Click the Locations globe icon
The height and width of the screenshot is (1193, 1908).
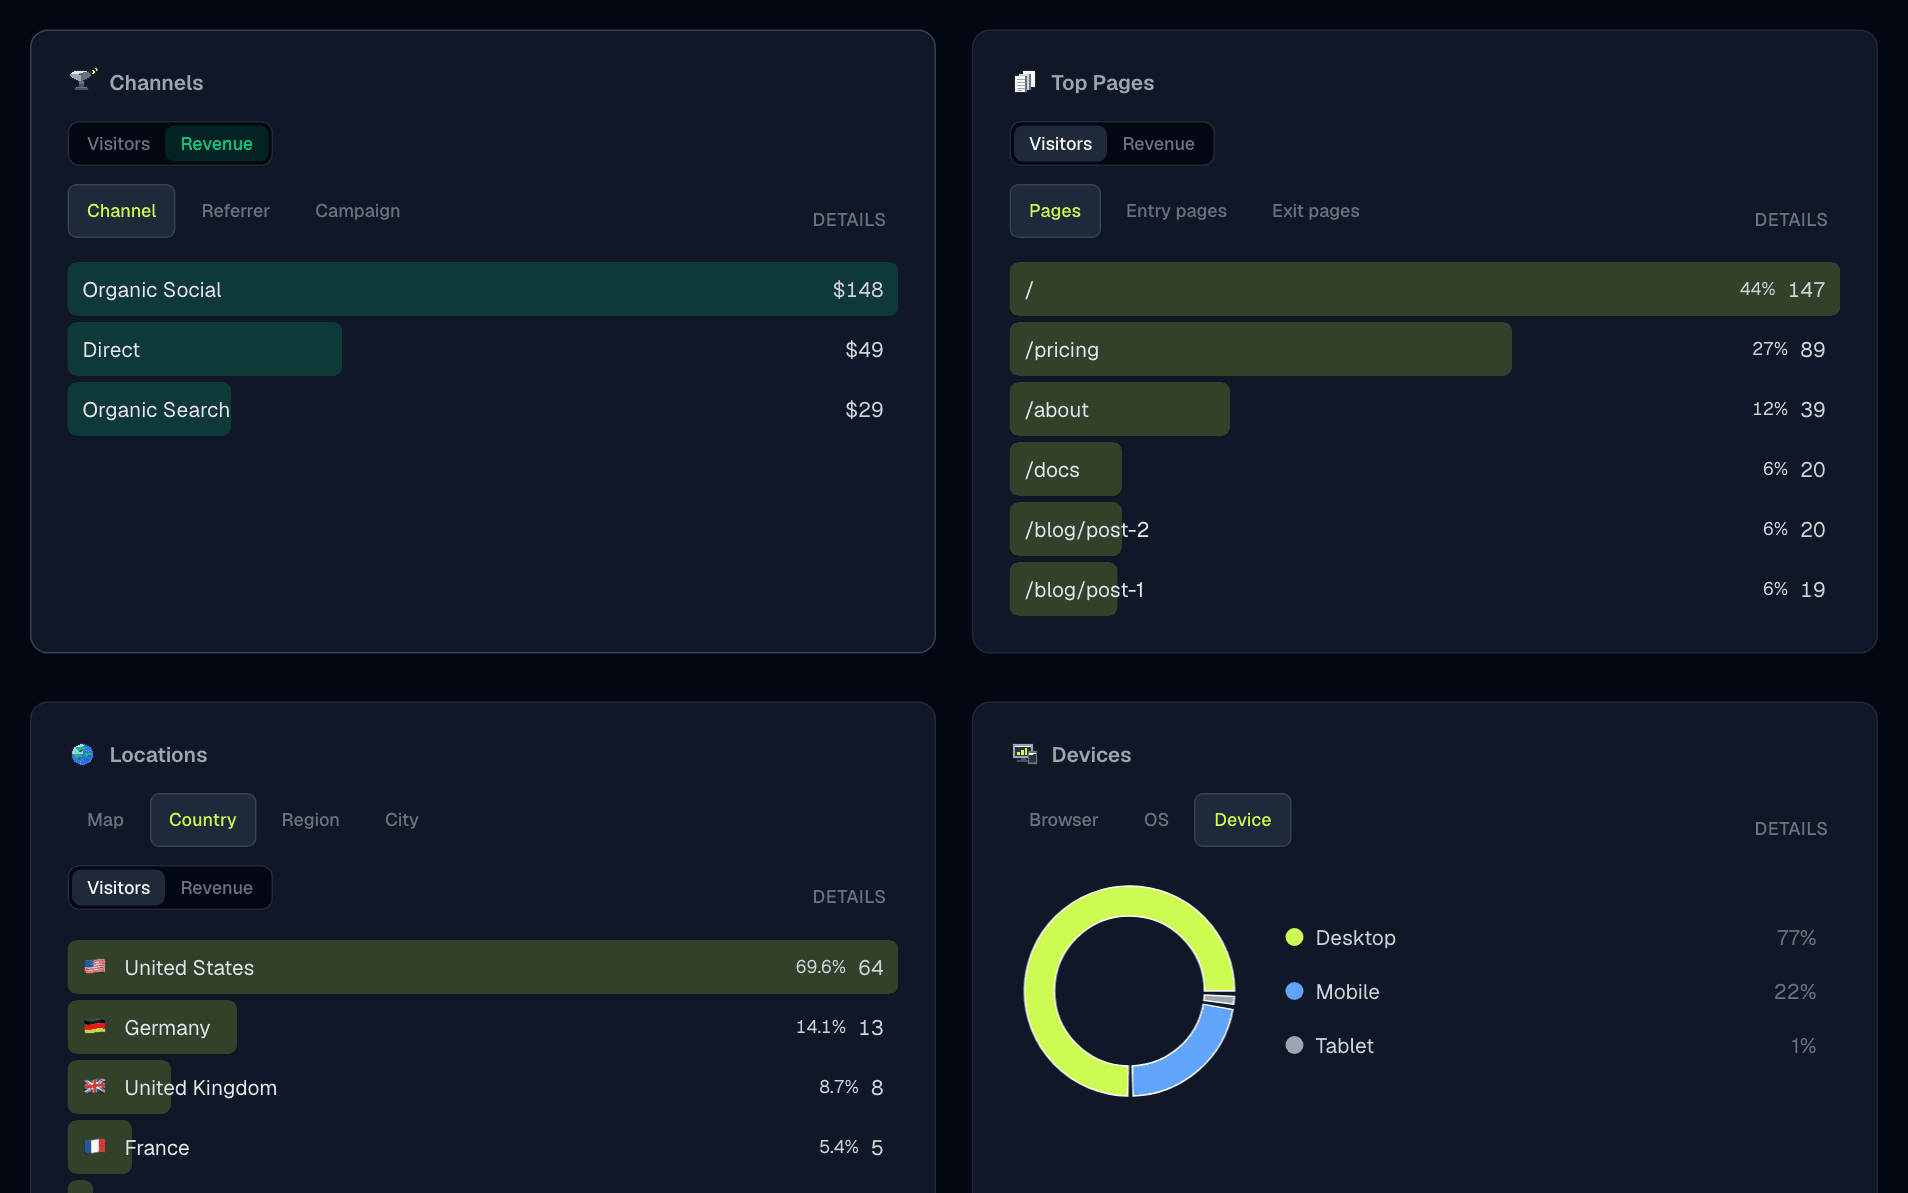point(83,754)
